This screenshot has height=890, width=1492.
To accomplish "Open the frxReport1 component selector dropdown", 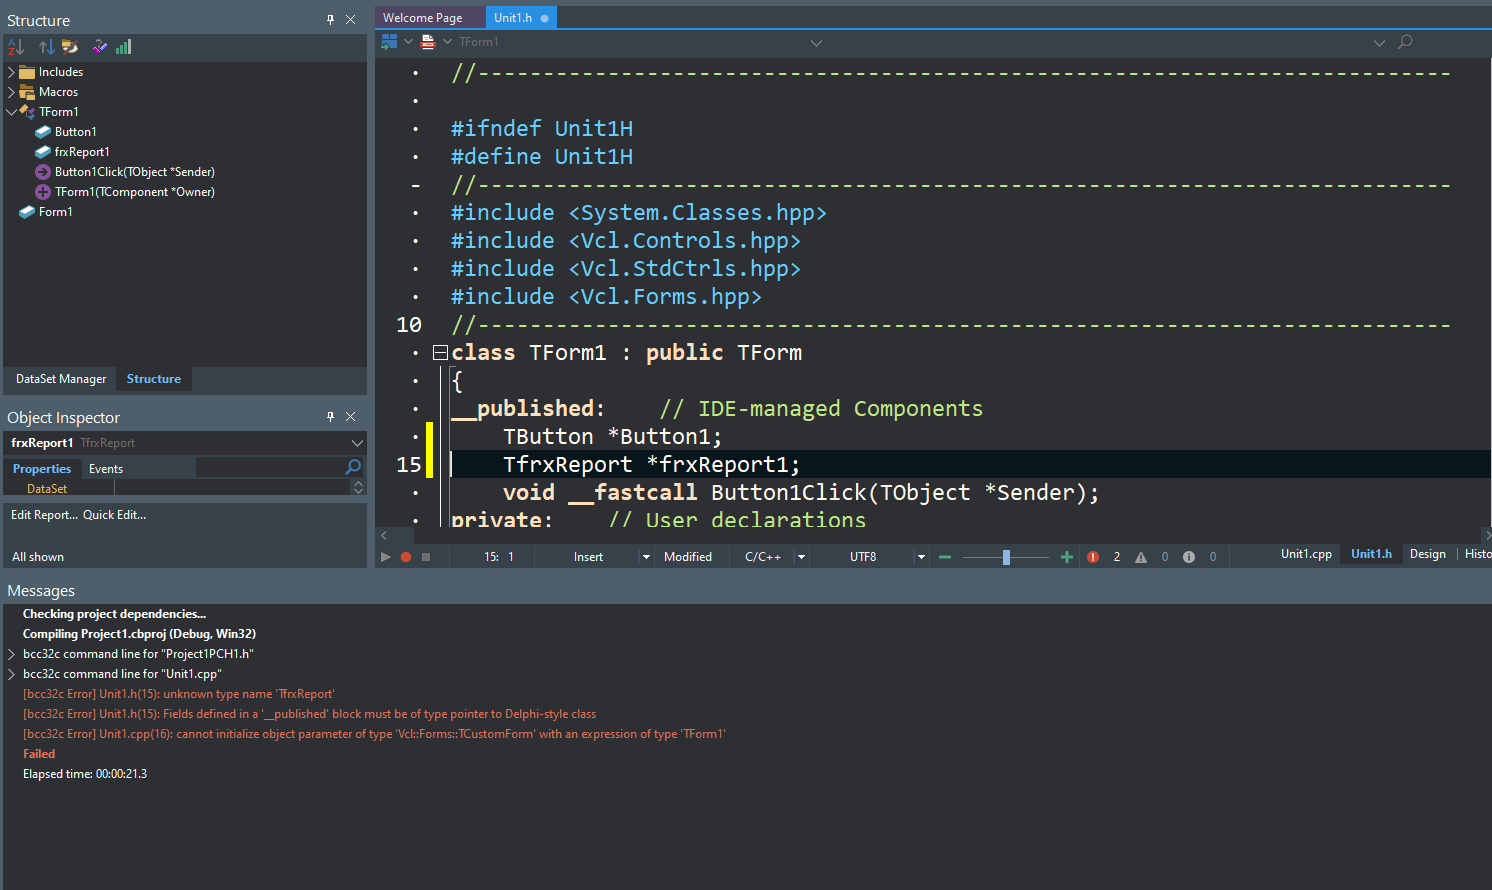I will click(x=357, y=443).
